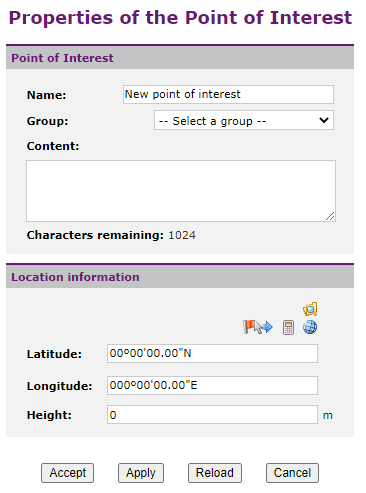Click the blue globe icon

click(310, 327)
